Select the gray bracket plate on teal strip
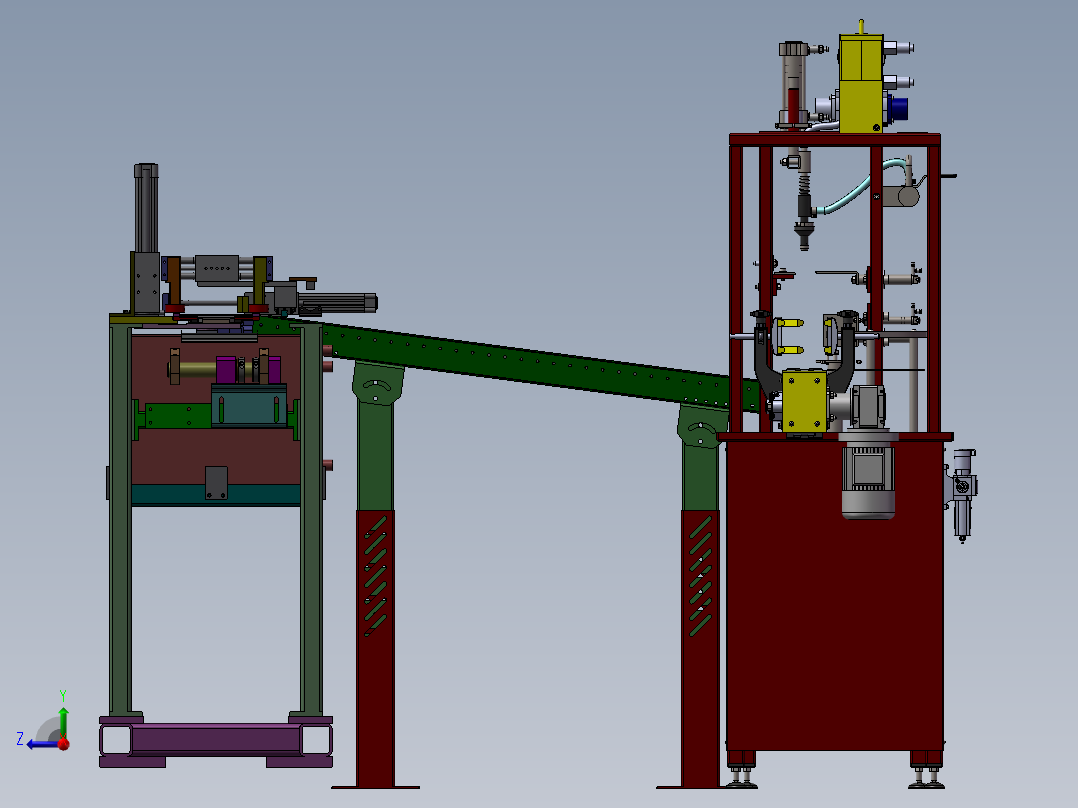 pyautogui.click(x=217, y=483)
